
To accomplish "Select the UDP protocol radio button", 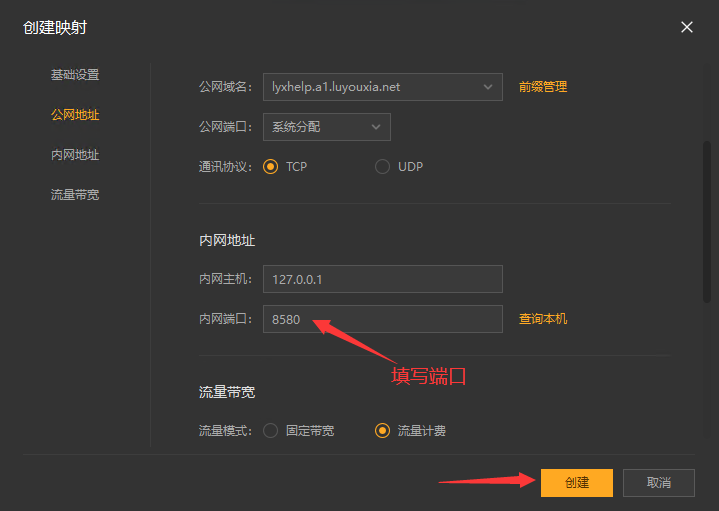I will click(382, 167).
